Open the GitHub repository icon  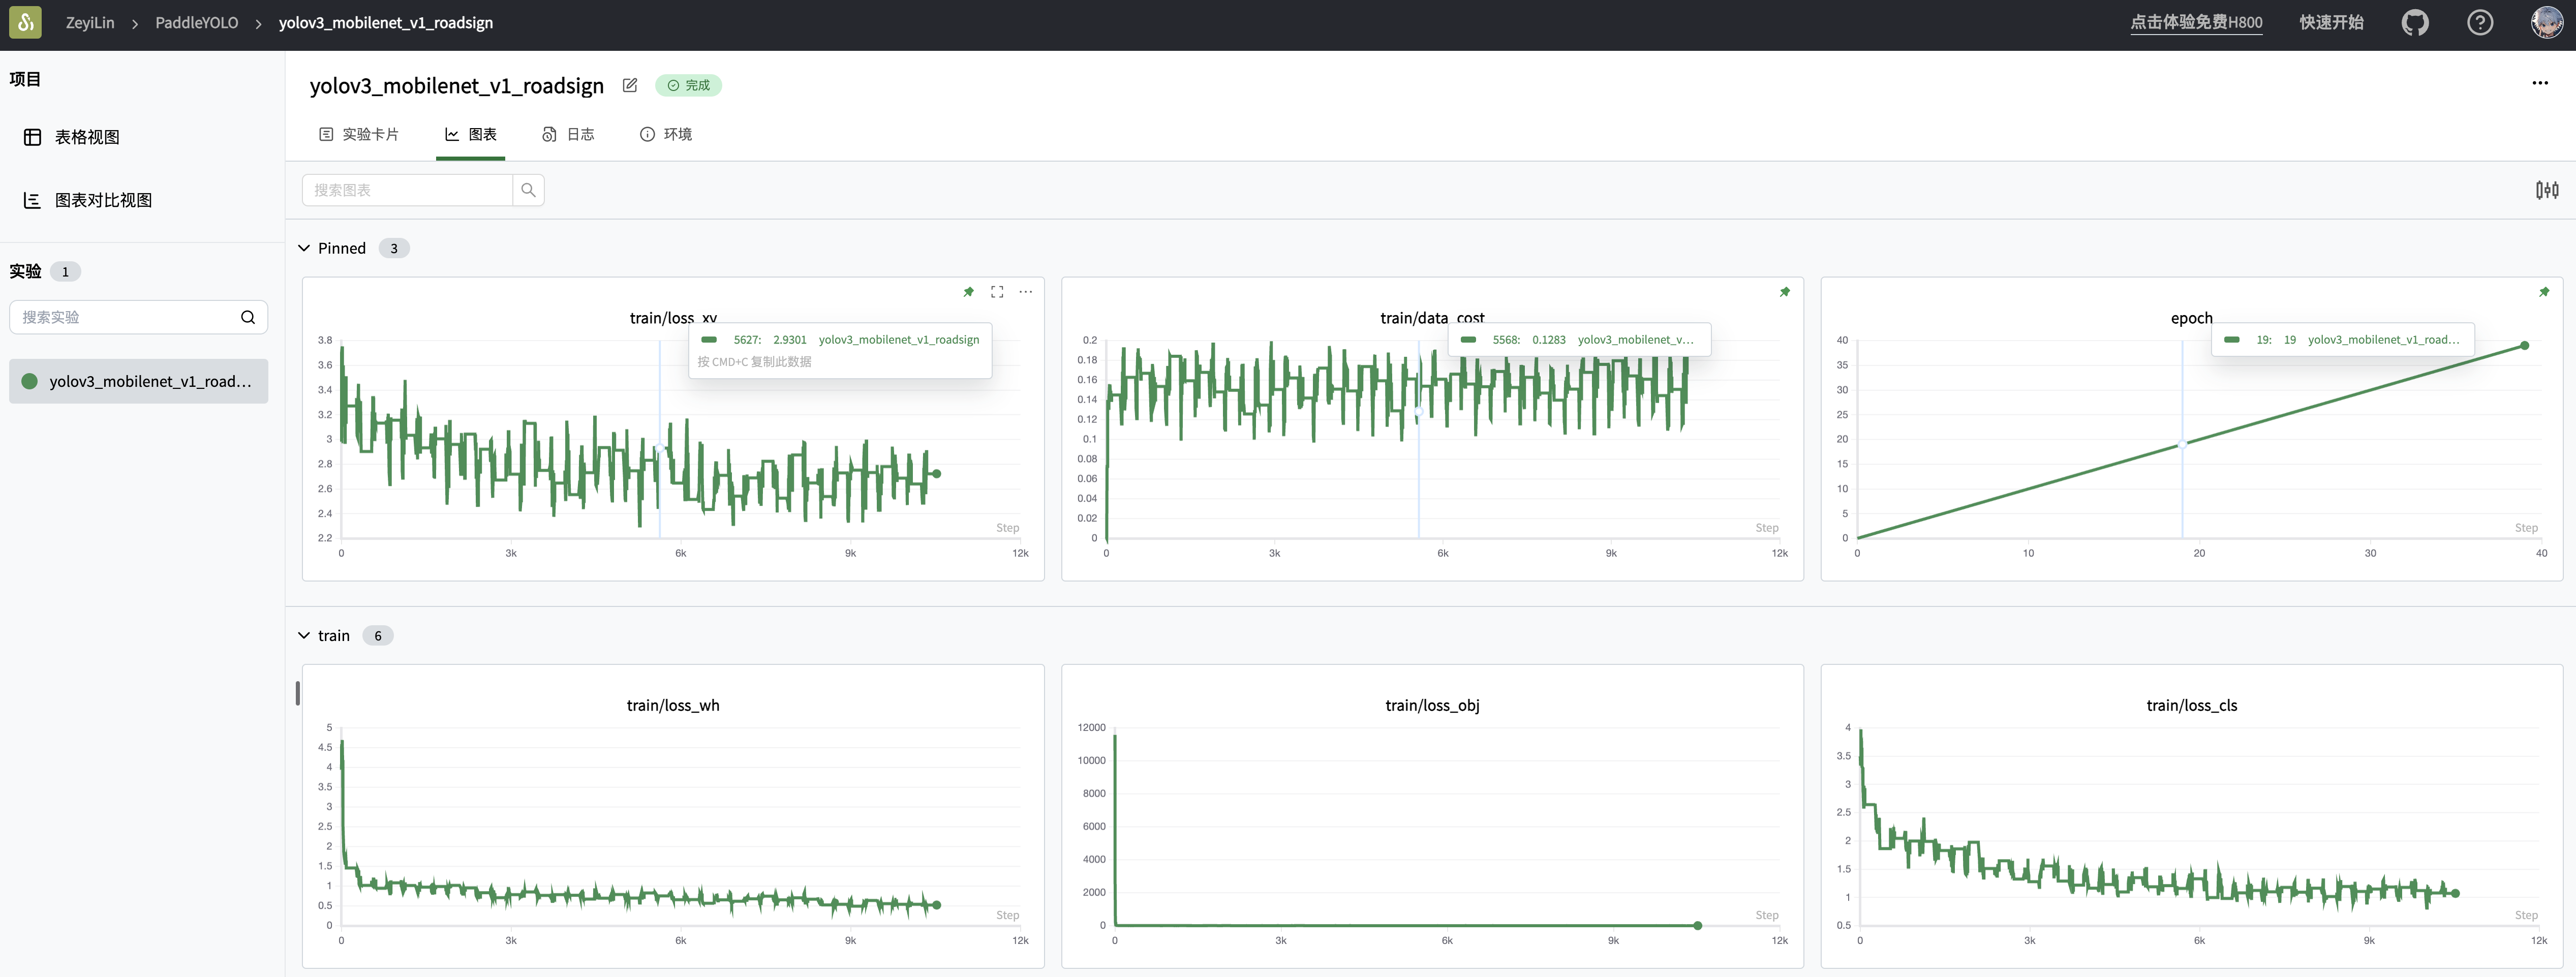(x=2415, y=22)
